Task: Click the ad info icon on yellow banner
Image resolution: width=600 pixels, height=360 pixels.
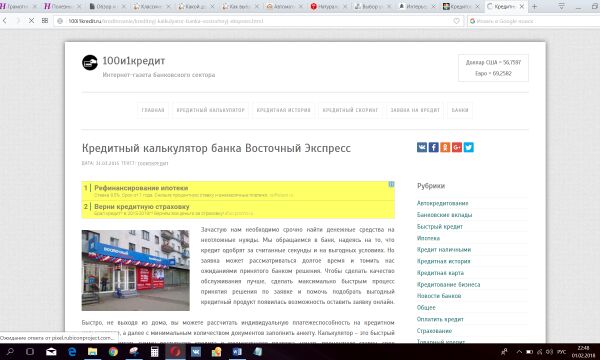Action: (x=391, y=184)
